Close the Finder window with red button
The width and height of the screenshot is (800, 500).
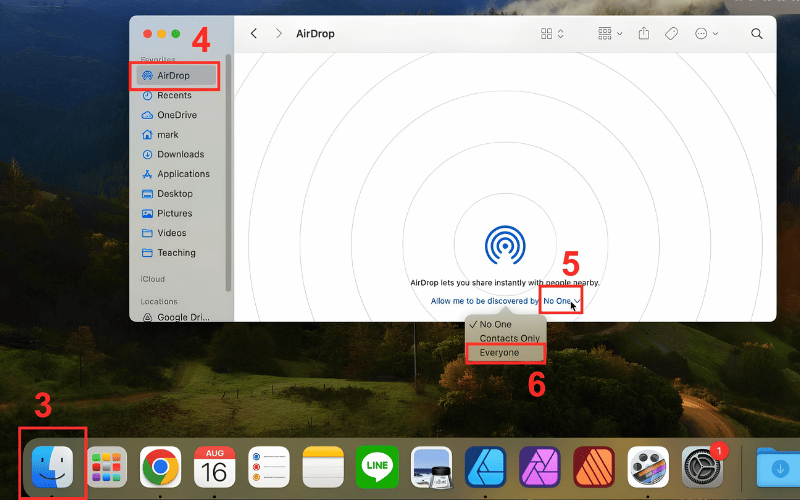[147, 34]
